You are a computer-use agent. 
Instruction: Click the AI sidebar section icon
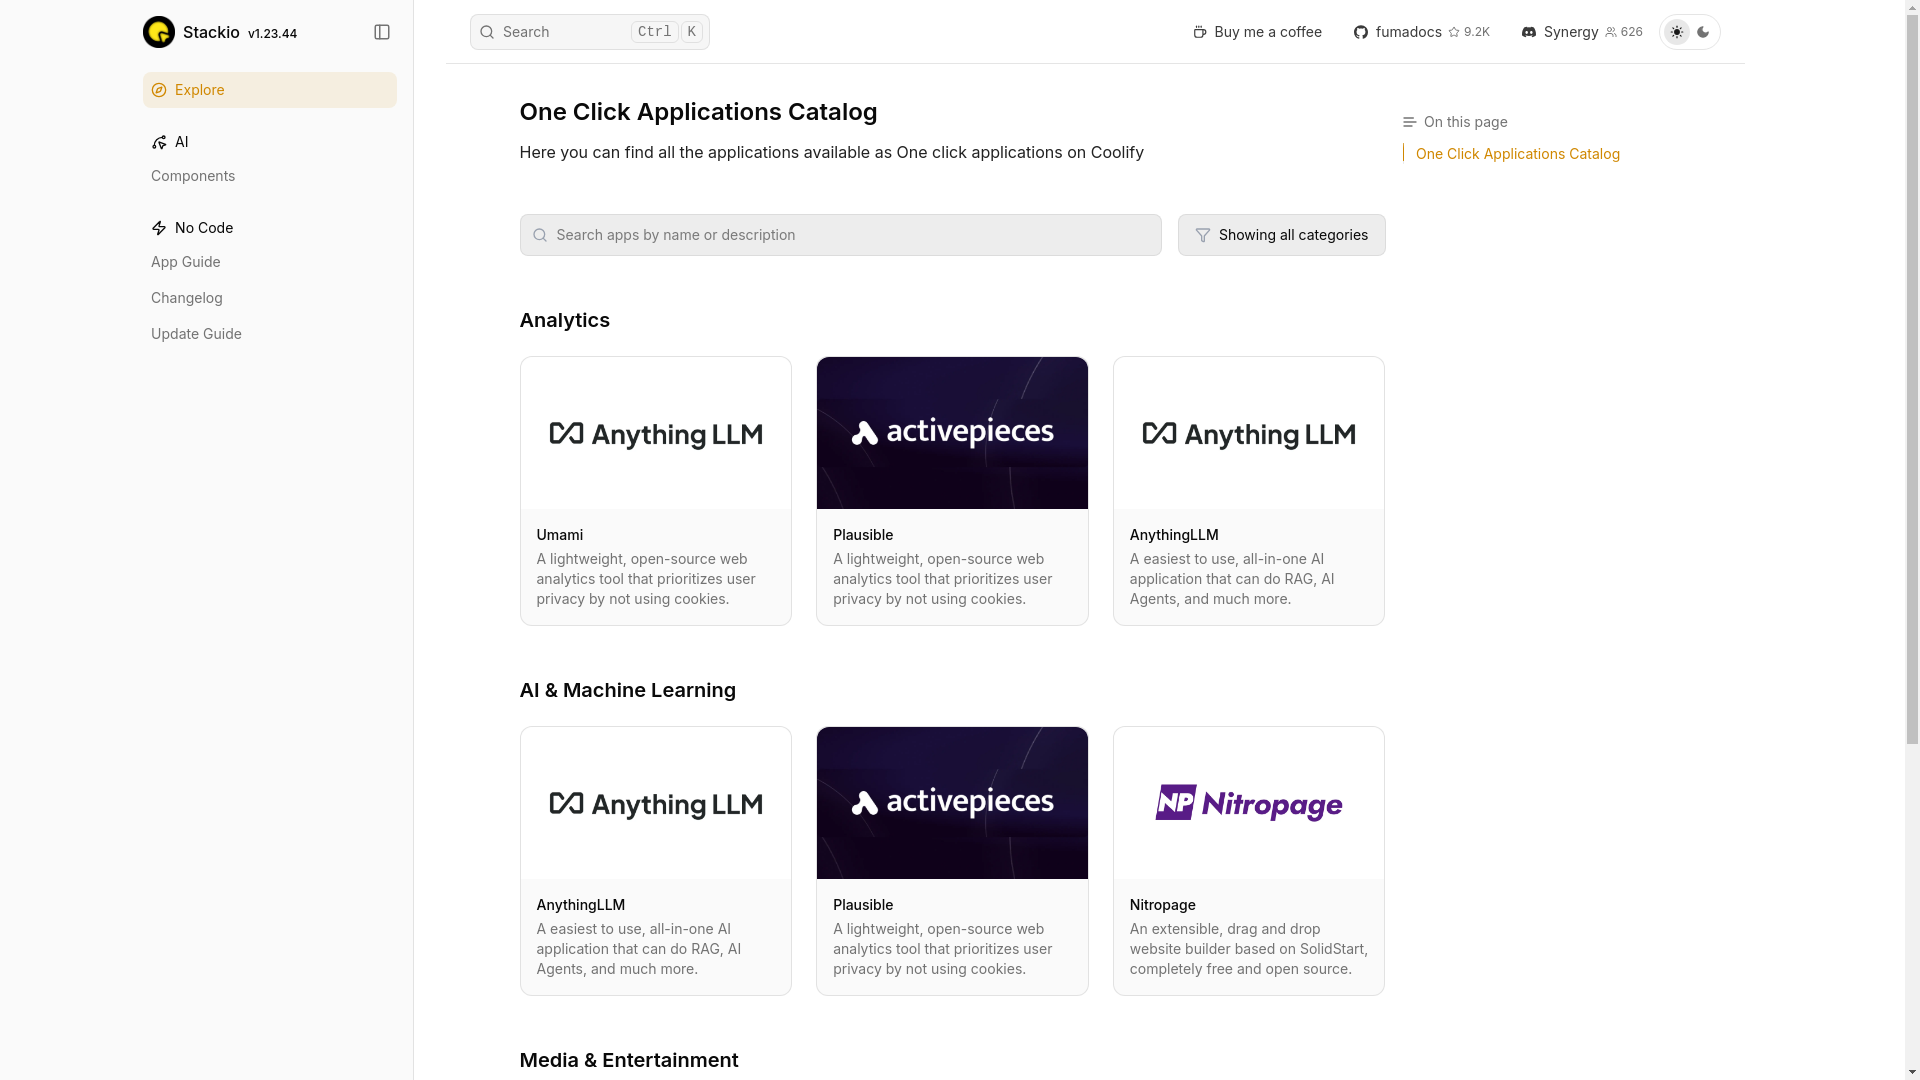tap(159, 142)
